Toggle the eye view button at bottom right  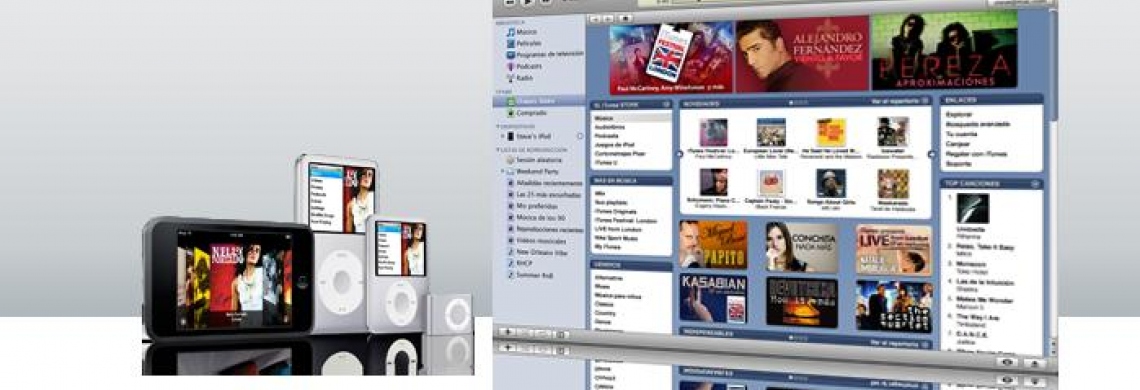(x=1008, y=362)
